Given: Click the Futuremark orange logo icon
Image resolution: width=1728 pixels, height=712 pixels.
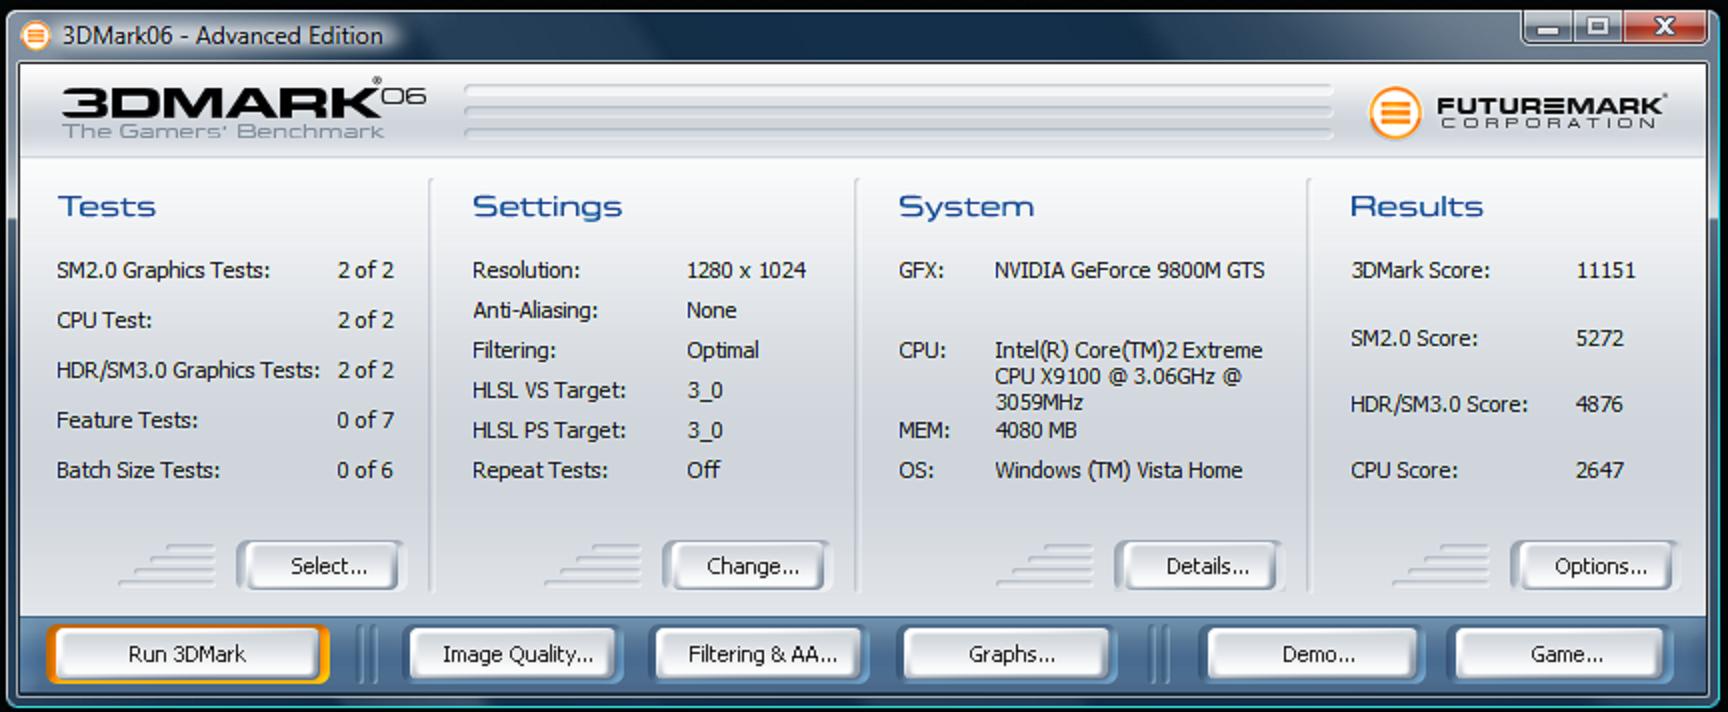Looking at the screenshot, I should click(1394, 113).
